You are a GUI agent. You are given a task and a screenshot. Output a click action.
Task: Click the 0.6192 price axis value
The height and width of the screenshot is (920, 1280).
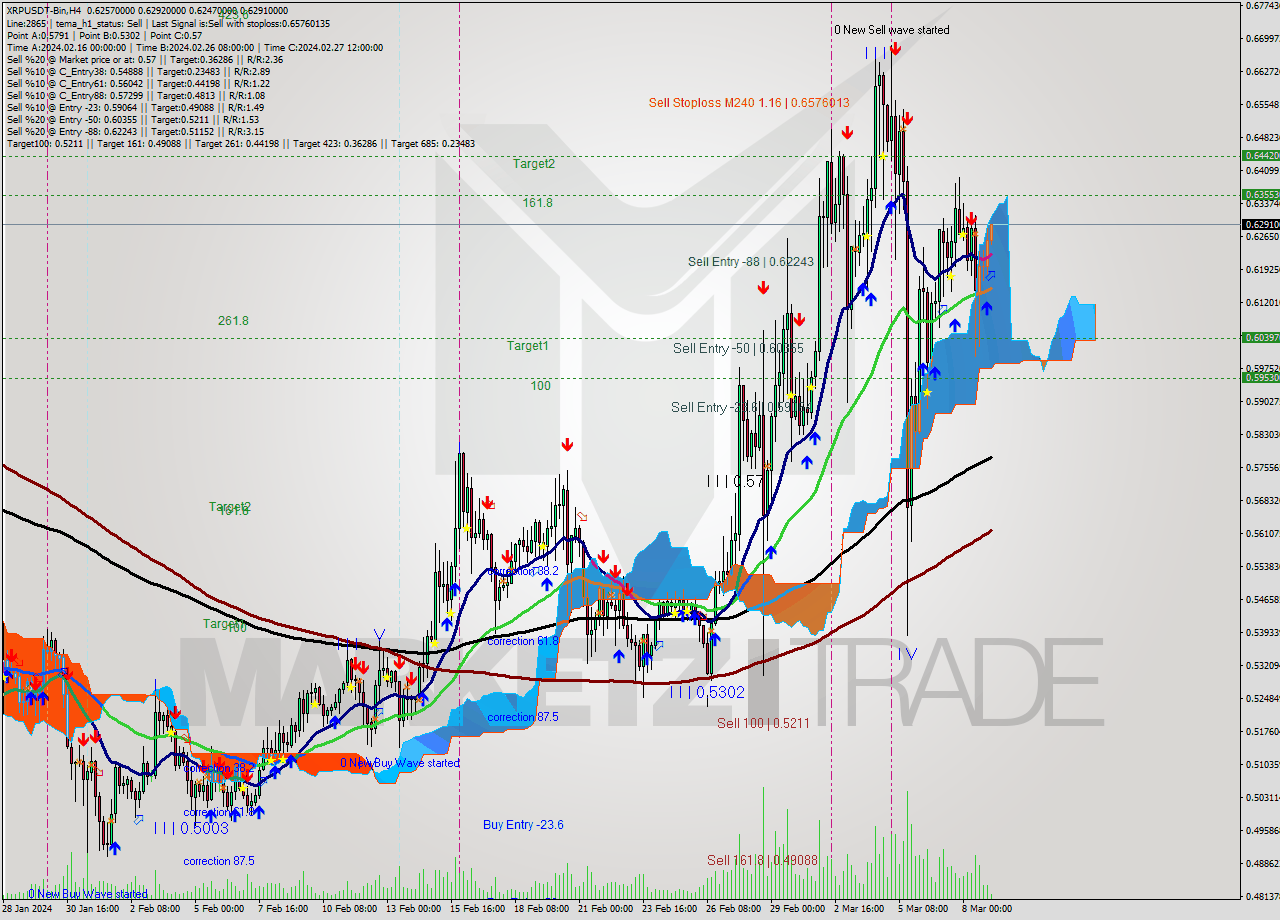coord(1262,269)
